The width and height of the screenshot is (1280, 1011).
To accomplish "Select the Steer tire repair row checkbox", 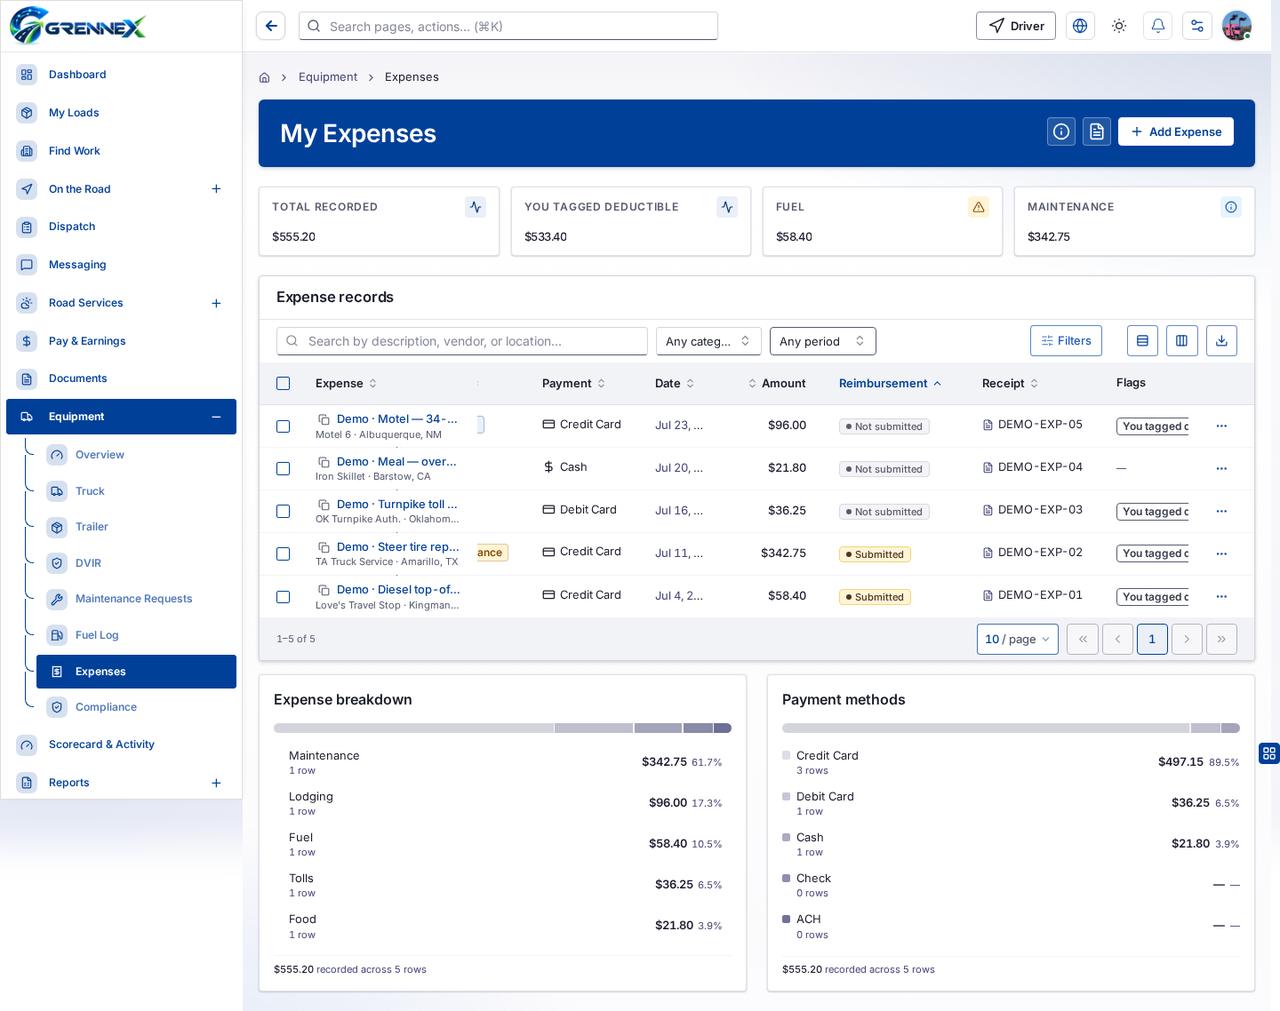I will (283, 554).
